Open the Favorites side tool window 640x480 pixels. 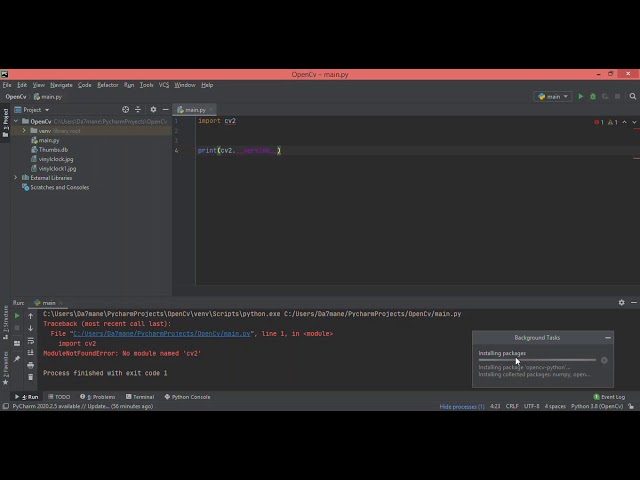(5, 367)
